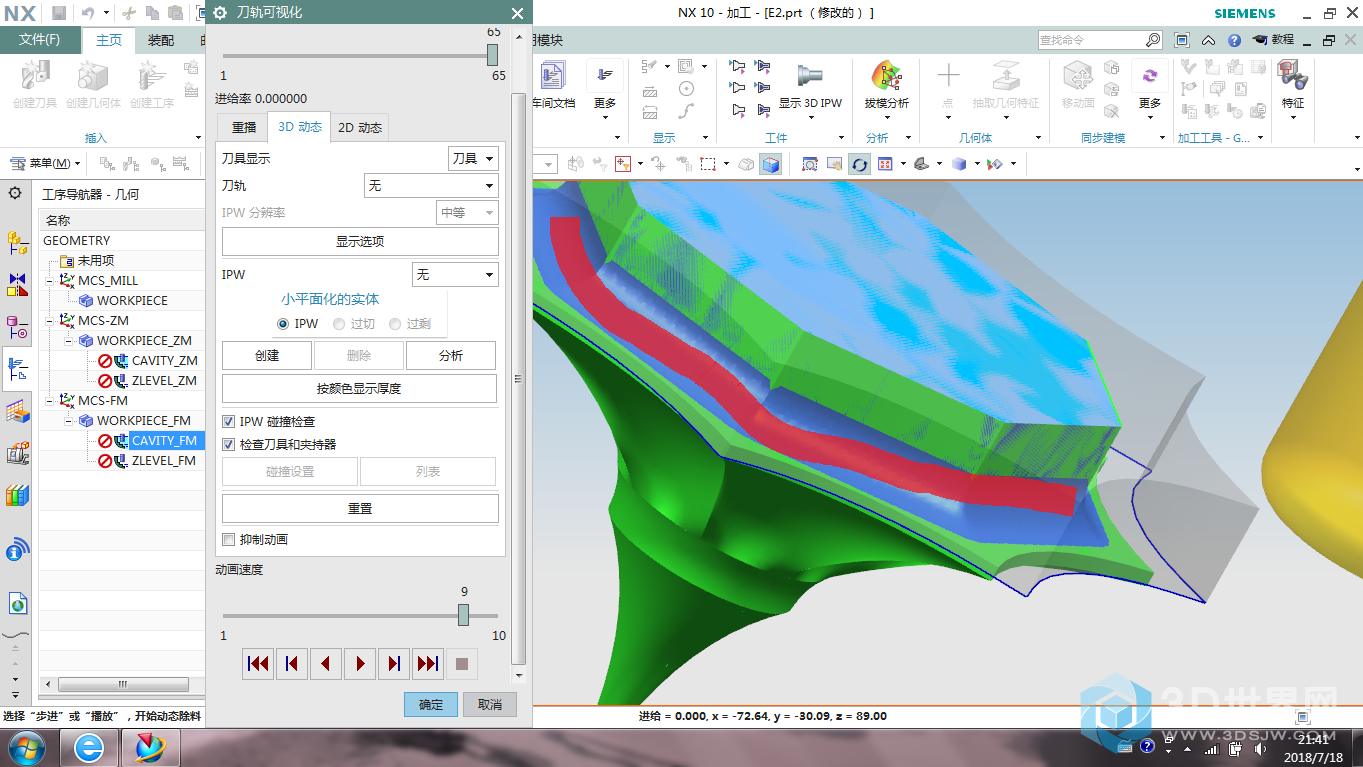This screenshot has width=1363, height=767.
Task: Open the Constraint Navigator sidebar icon
Action: pyautogui.click(x=17, y=284)
